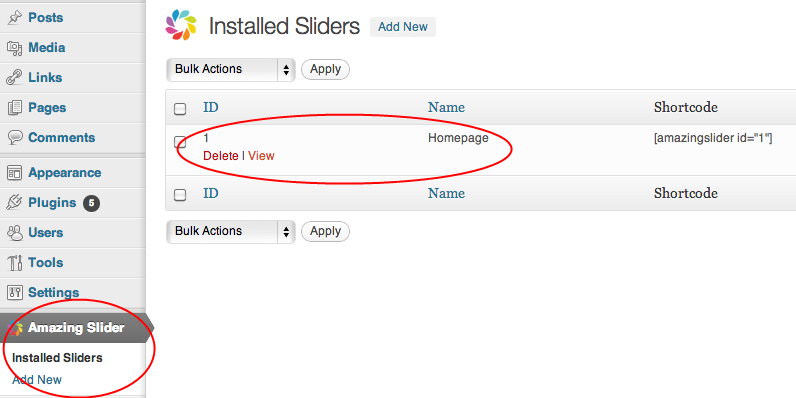796x398 pixels.
Task: Click the Posts pushpin icon
Action: pyautogui.click(x=14, y=18)
